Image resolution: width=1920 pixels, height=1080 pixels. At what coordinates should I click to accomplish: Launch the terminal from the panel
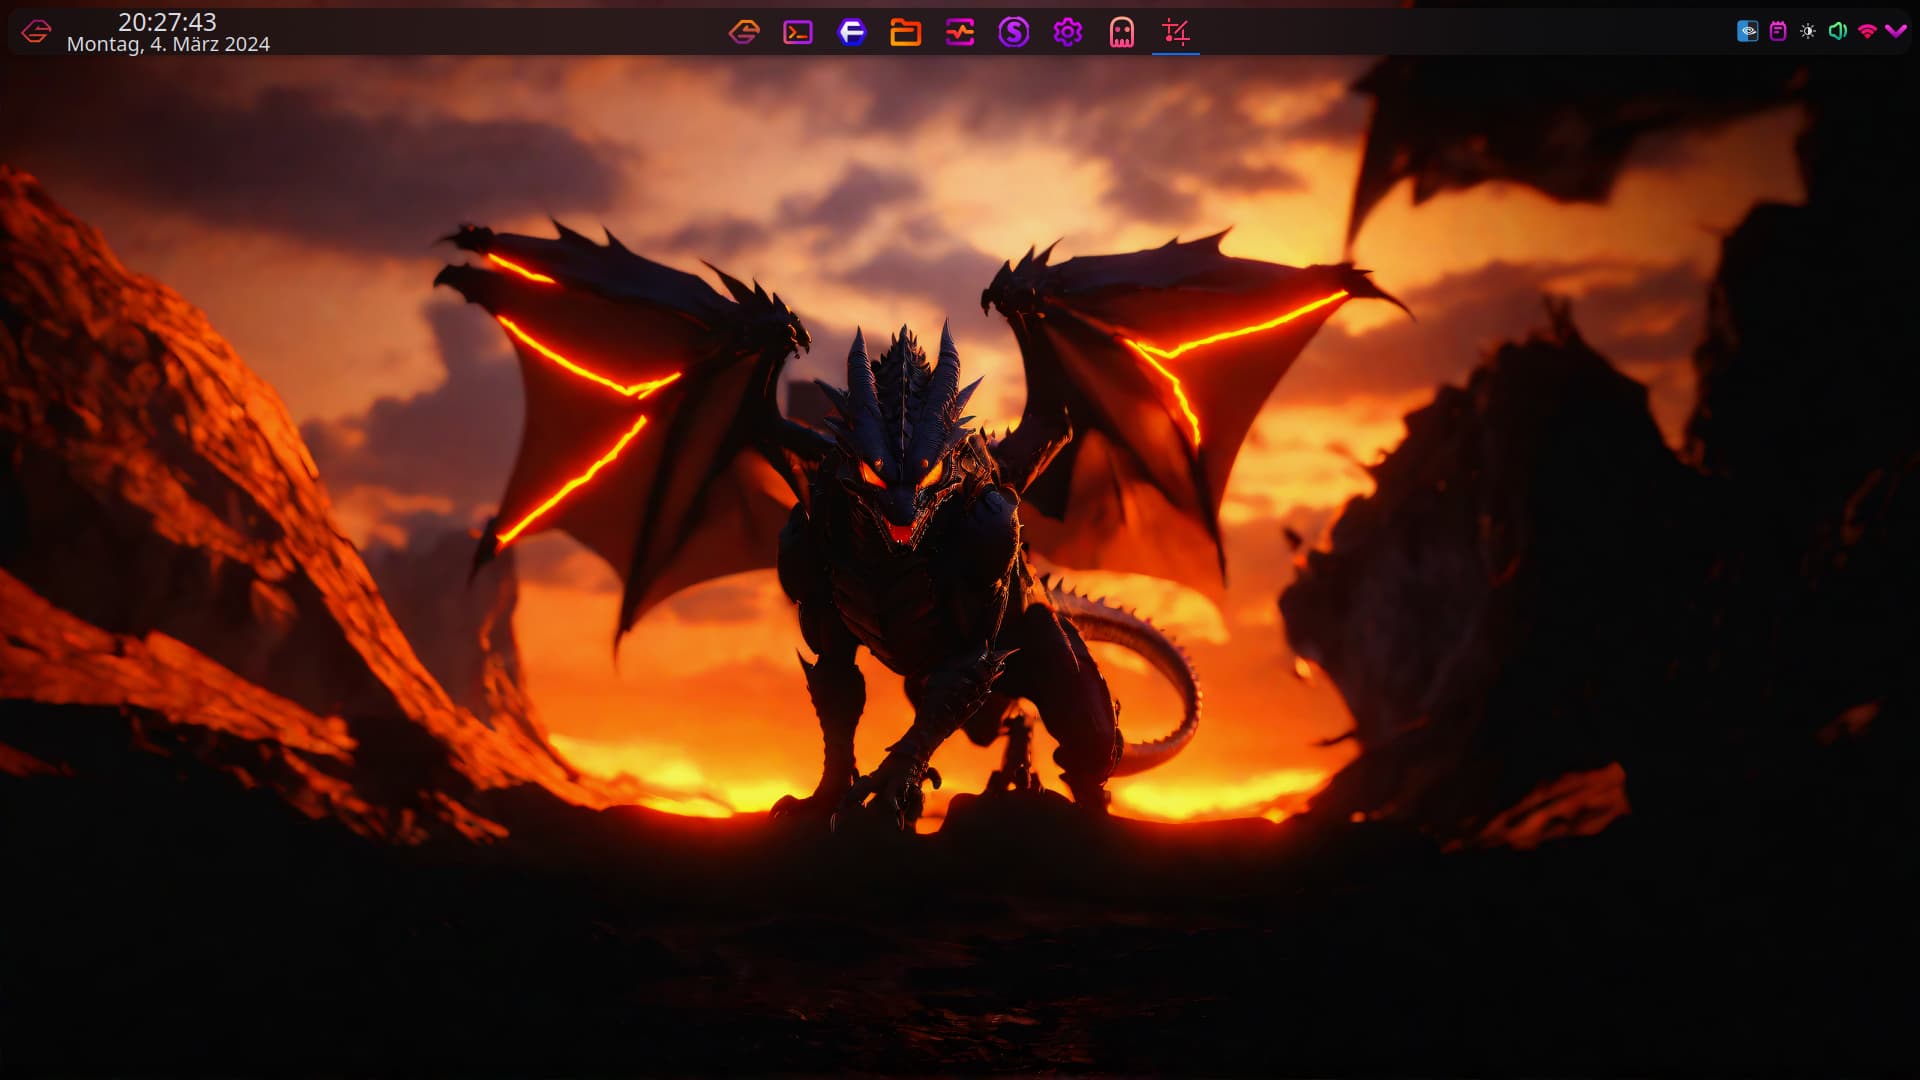coord(798,32)
